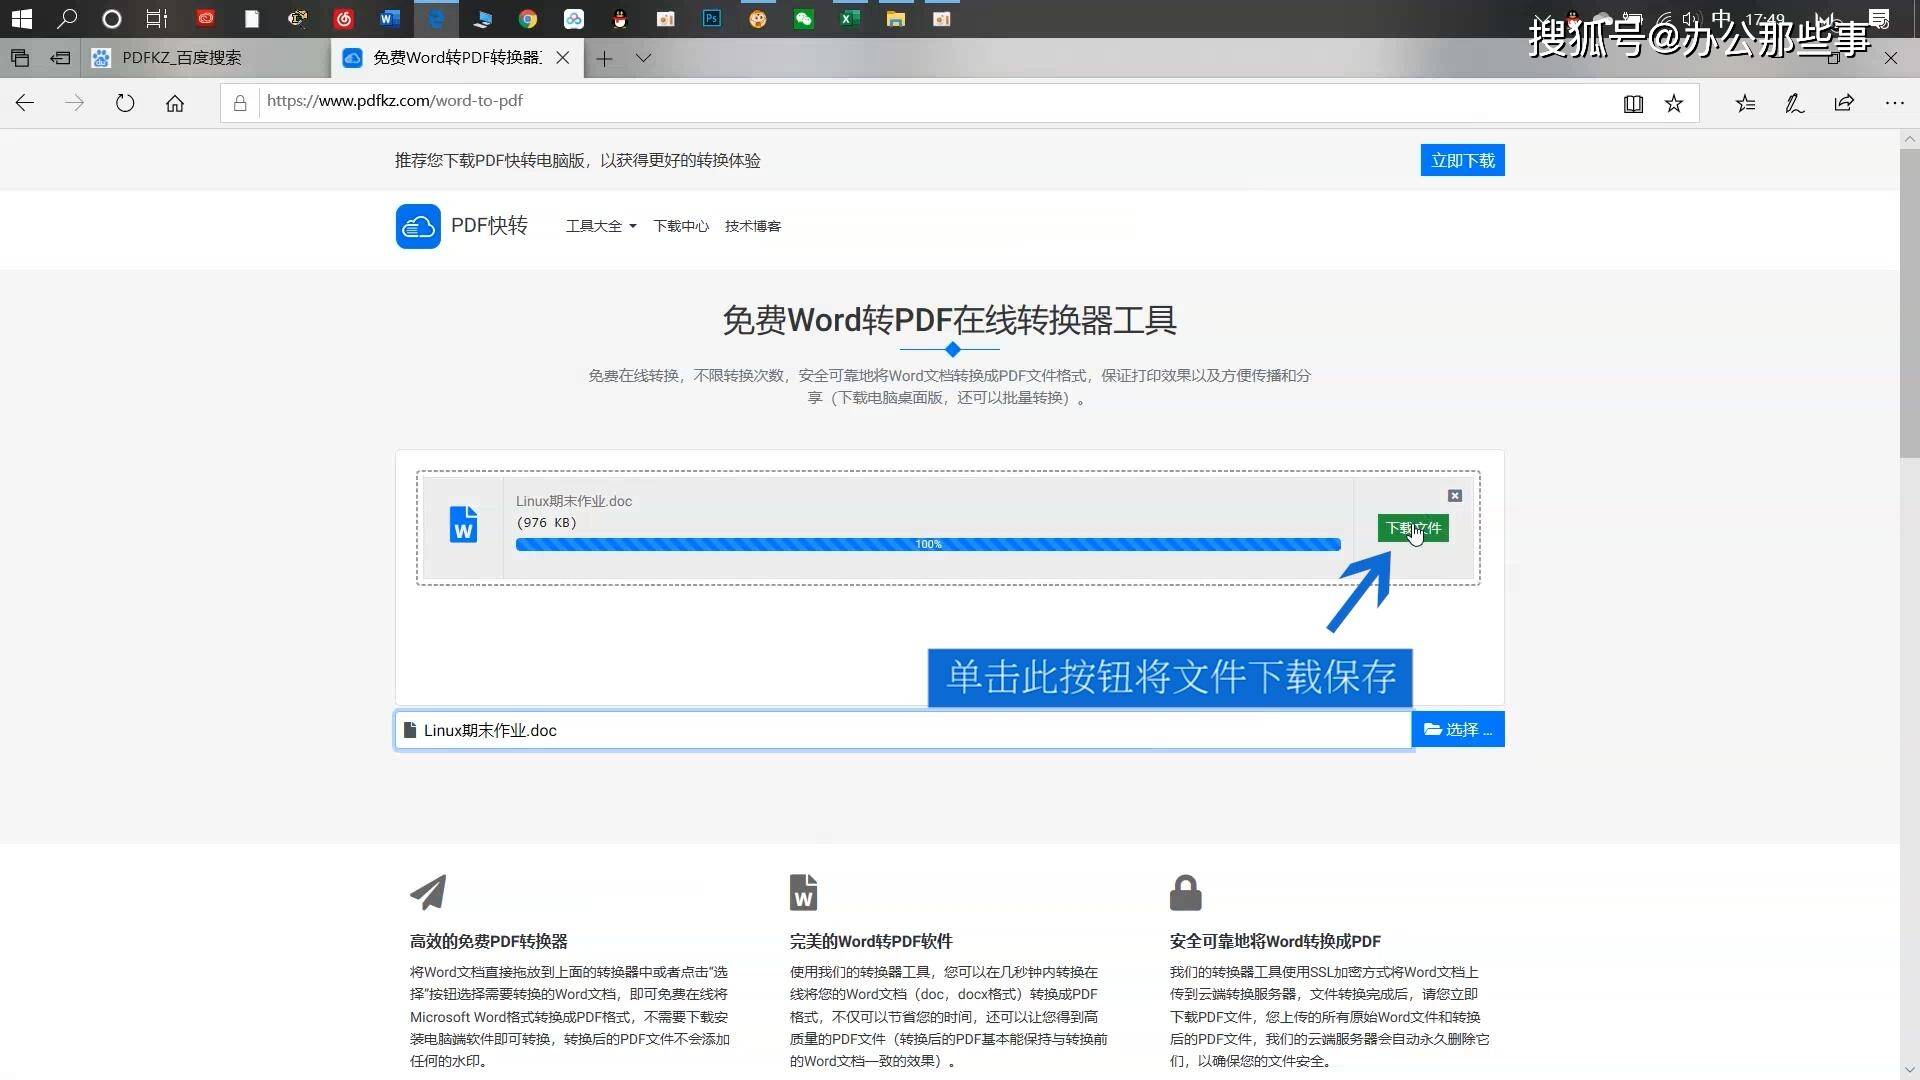1920x1080 pixels.
Task: Open Excel from the taskbar
Action: 850,18
